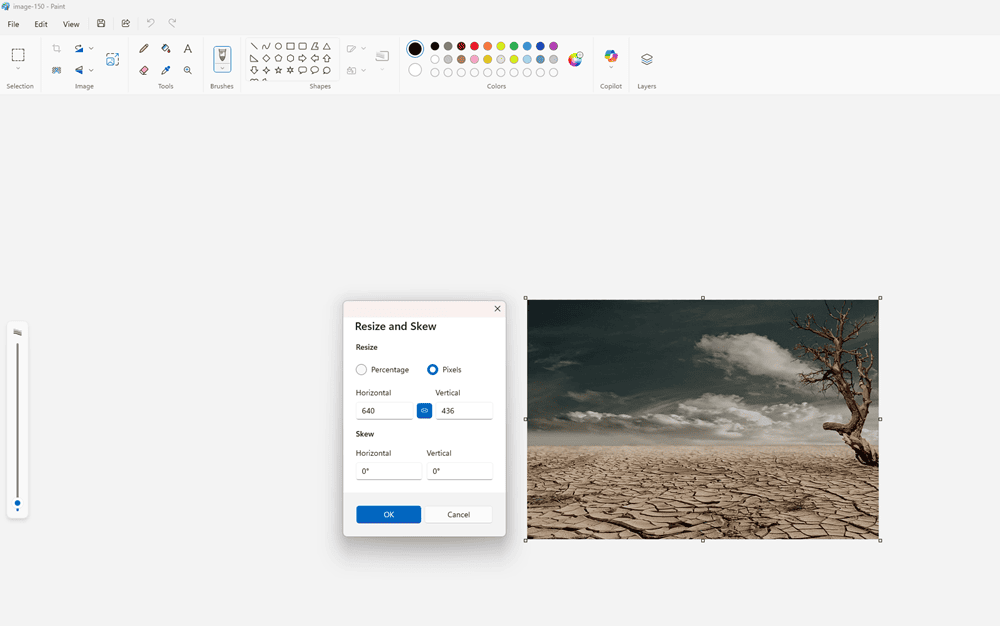Screen dimensions: 1000x626
Task: Open the Layers panel
Action: [647, 59]
